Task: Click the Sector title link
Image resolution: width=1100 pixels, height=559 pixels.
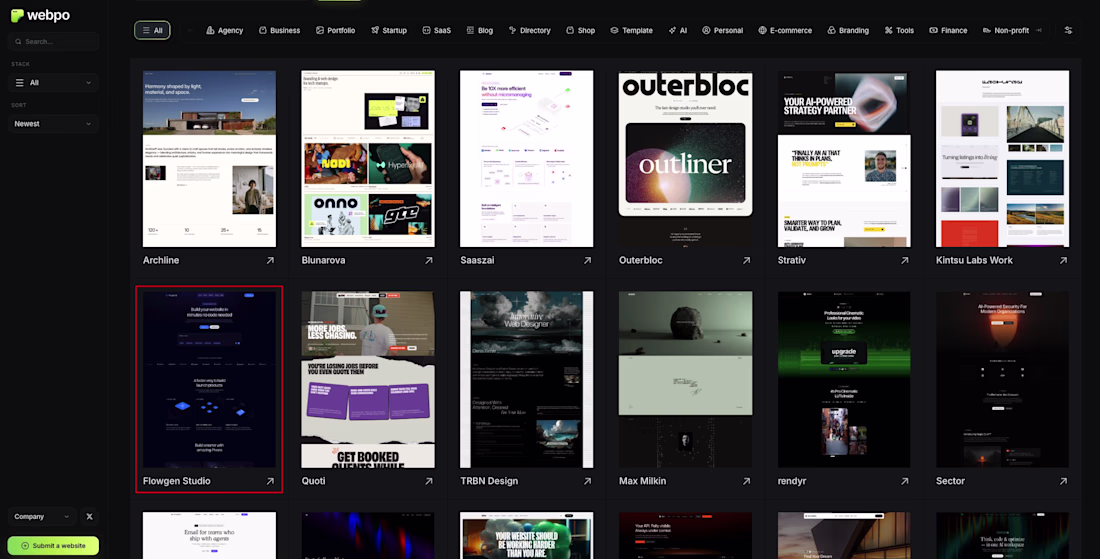Action: click(x=950, y=481)
